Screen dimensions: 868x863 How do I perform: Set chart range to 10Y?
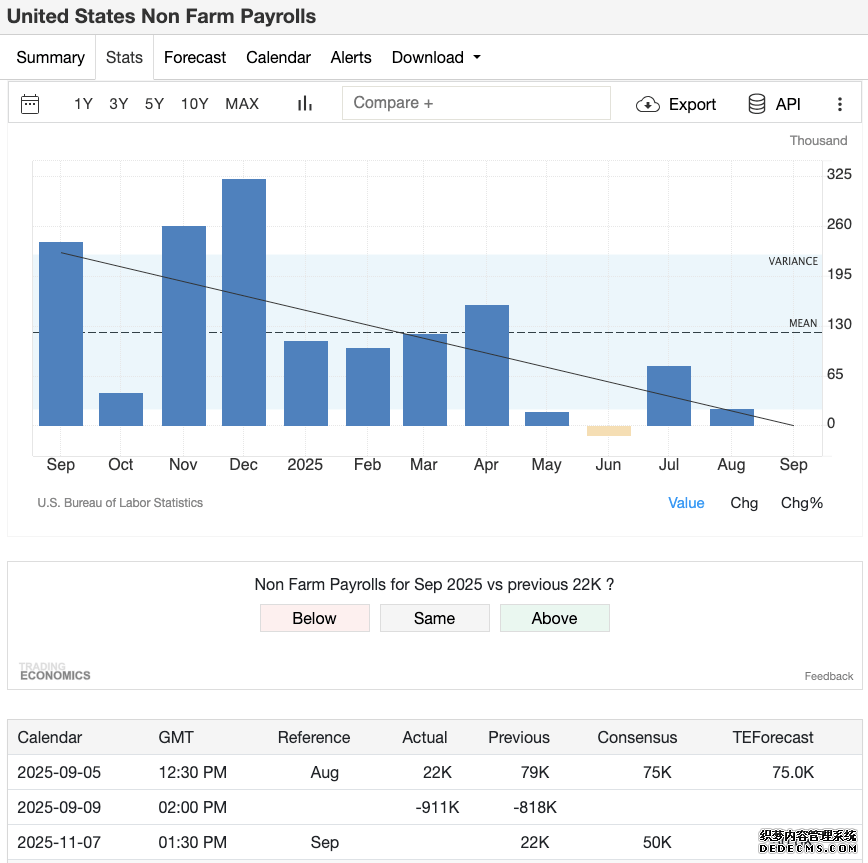pos(195,104)
